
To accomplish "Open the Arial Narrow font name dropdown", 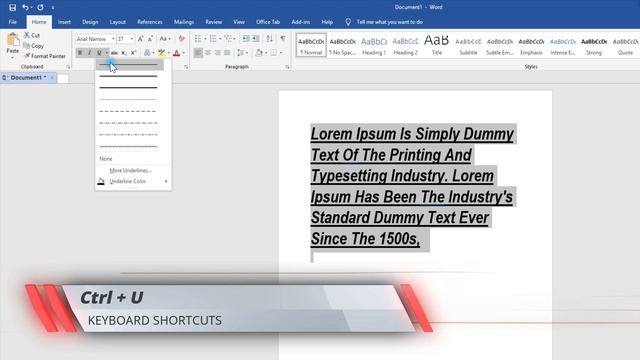I will (x=113, y=39).
